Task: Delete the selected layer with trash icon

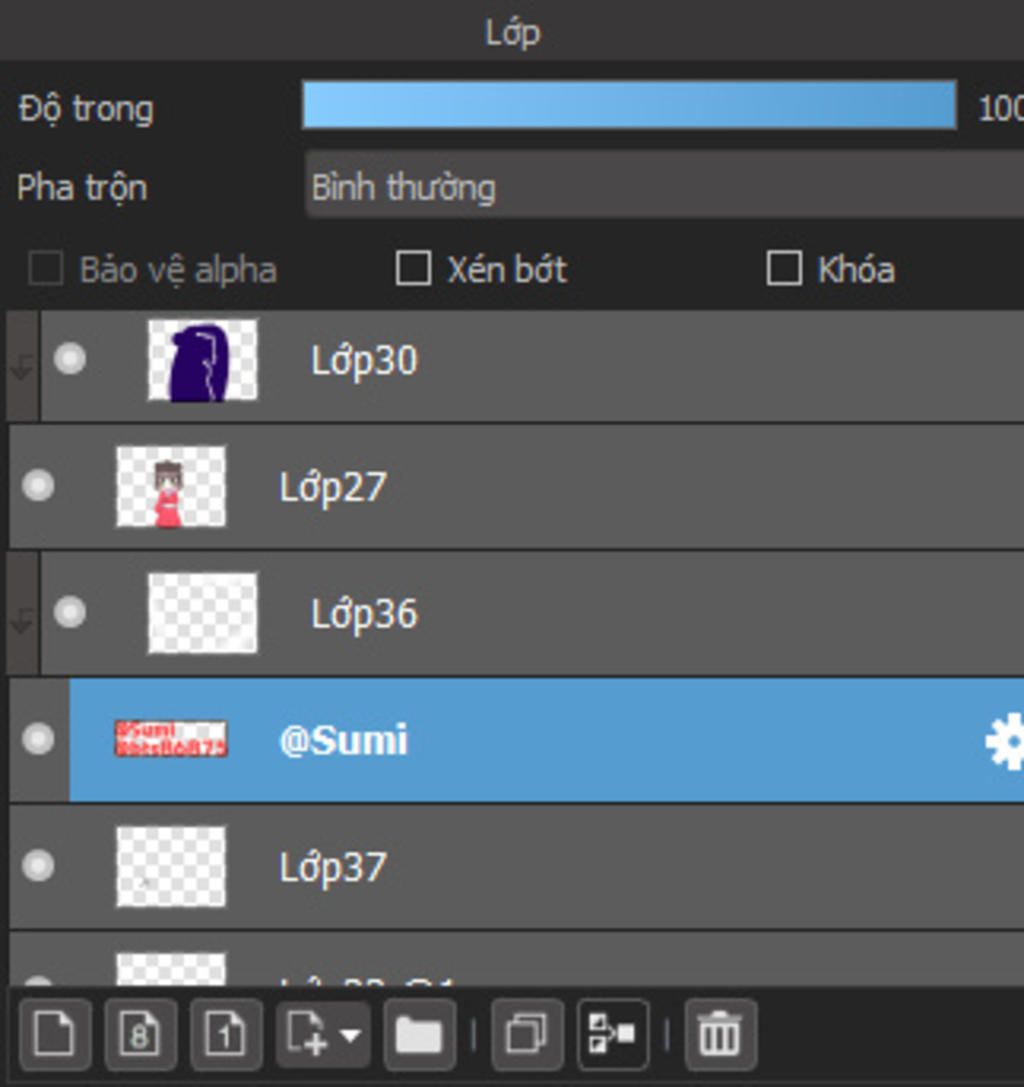Action: [x=720, y=1035]
